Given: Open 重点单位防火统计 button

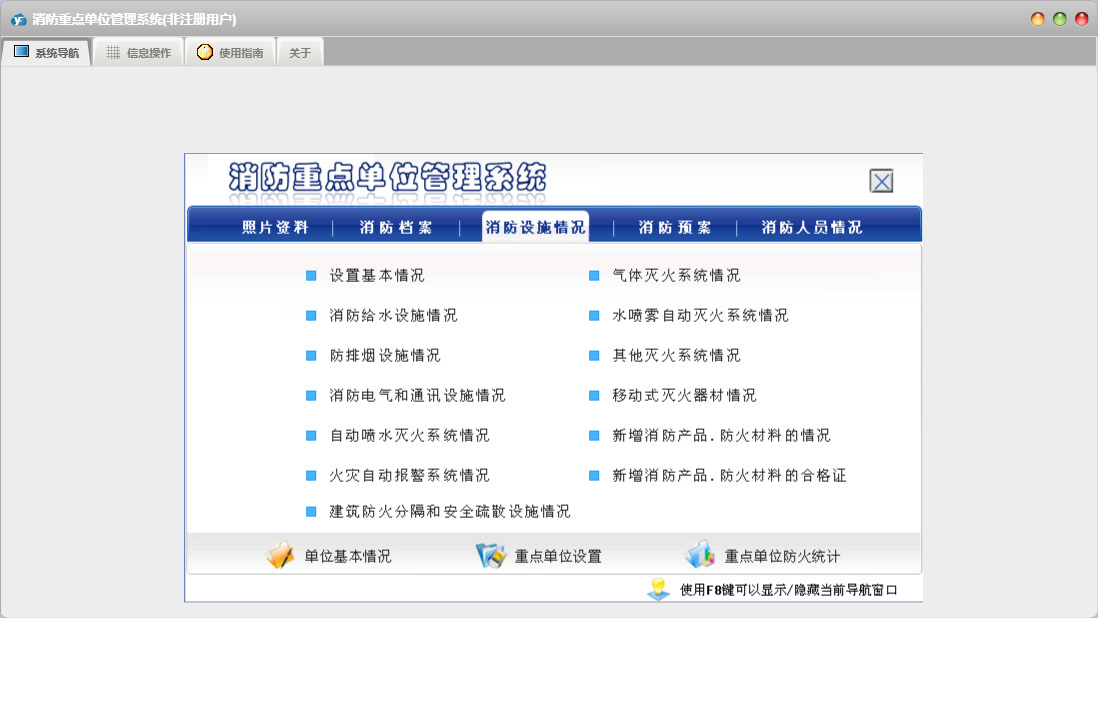Looking at the screenshot, I should point(781,557).
